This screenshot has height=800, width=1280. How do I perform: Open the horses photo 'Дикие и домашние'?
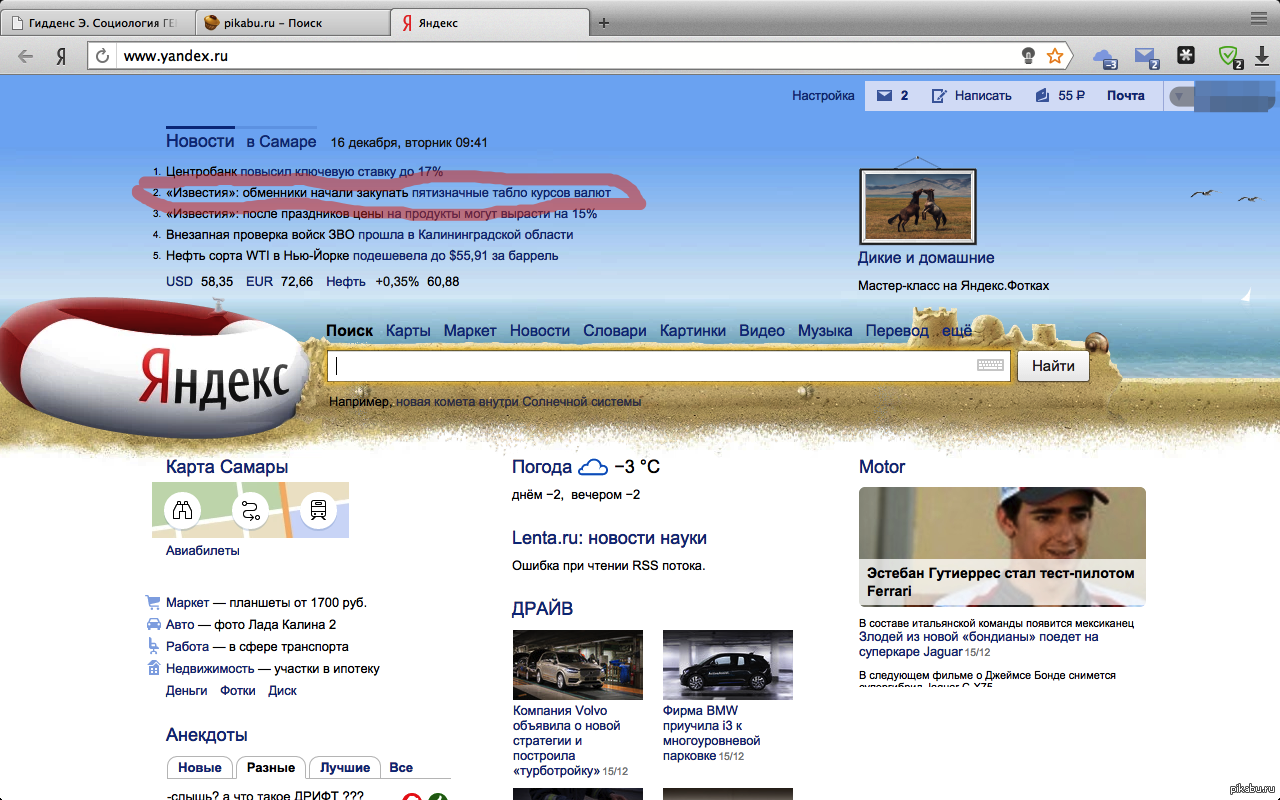click(x=917, y=206)
